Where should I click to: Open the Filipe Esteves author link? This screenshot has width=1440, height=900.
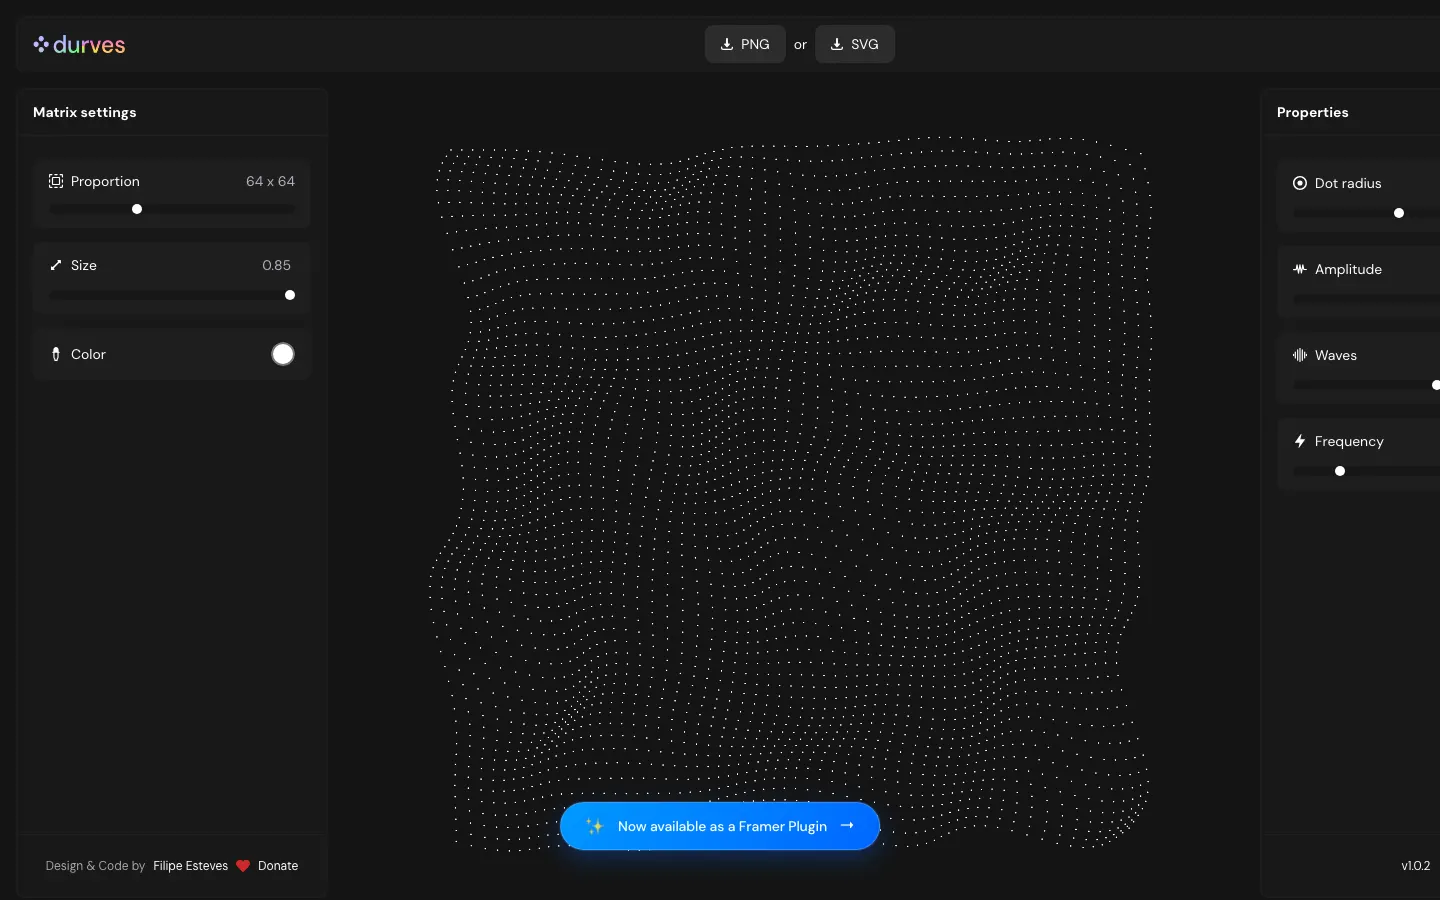click(190, 866)
